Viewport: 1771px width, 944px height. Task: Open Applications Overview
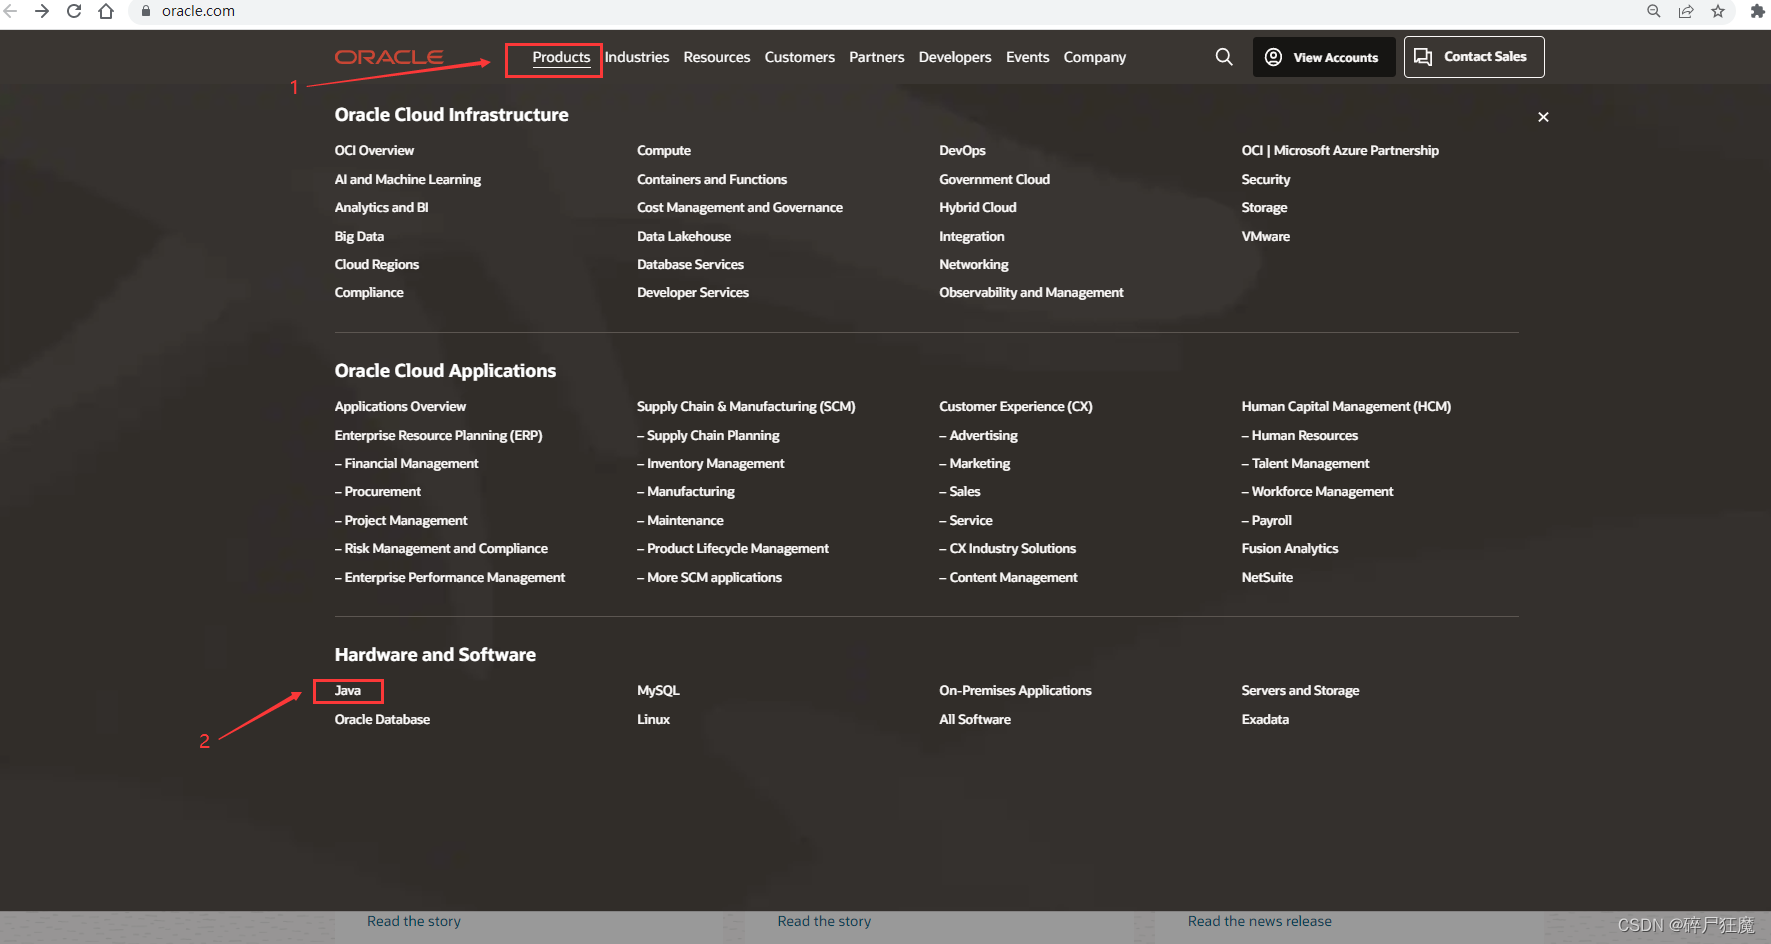400,406
